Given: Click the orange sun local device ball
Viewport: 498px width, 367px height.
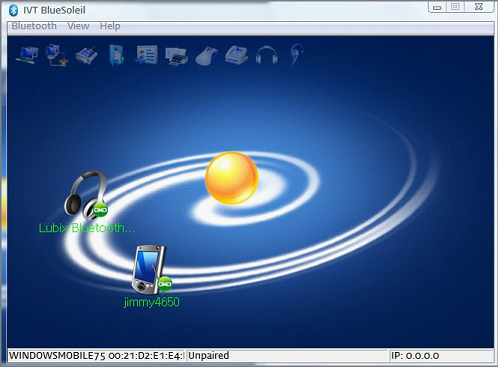Looking at the screenshot, I should coord(232,178).
